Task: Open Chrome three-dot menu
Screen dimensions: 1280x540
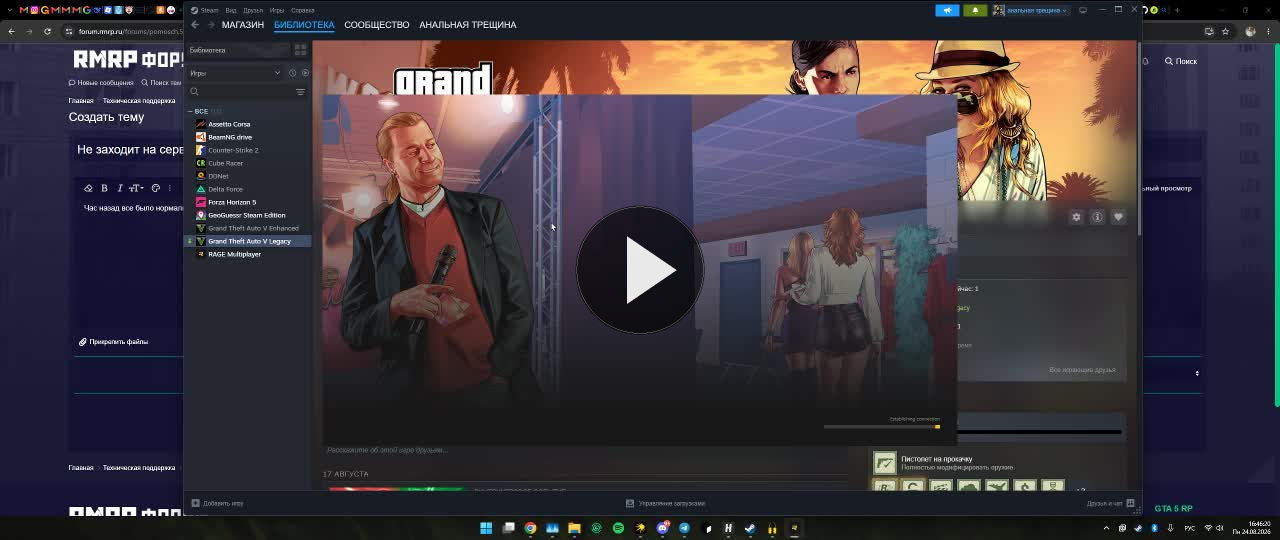Action: 1267,31
